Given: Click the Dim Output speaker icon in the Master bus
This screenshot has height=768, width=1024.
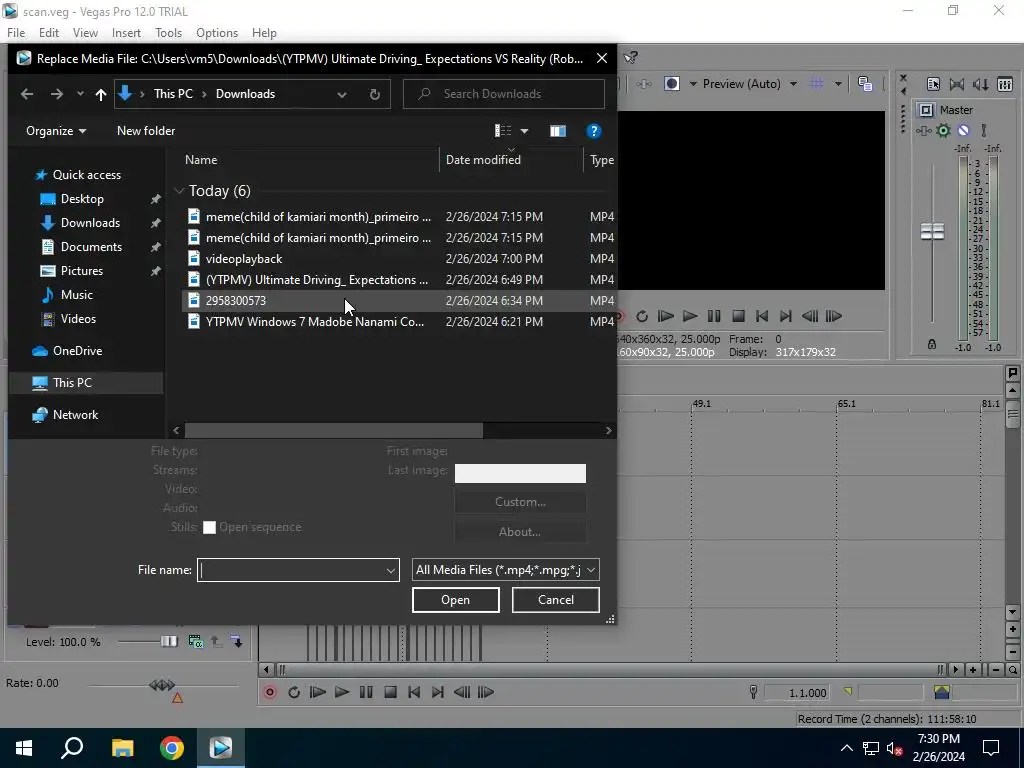Looking at the screenshot, I should coord(981,84).
